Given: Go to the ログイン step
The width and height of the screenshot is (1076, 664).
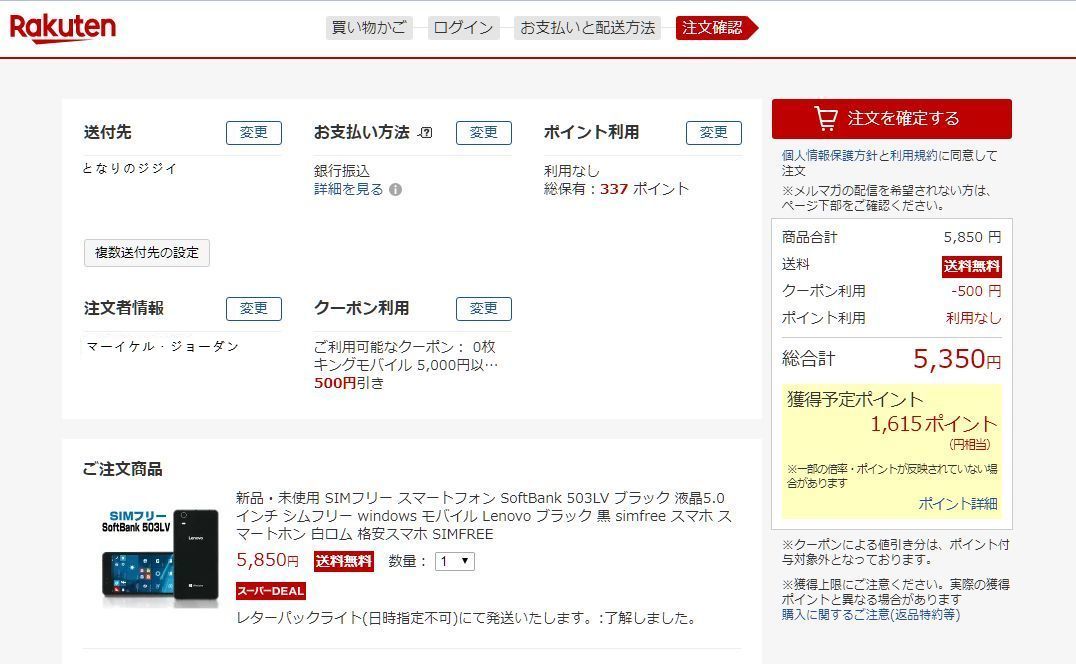Looking at the screenshot, I should click(463, 28).
